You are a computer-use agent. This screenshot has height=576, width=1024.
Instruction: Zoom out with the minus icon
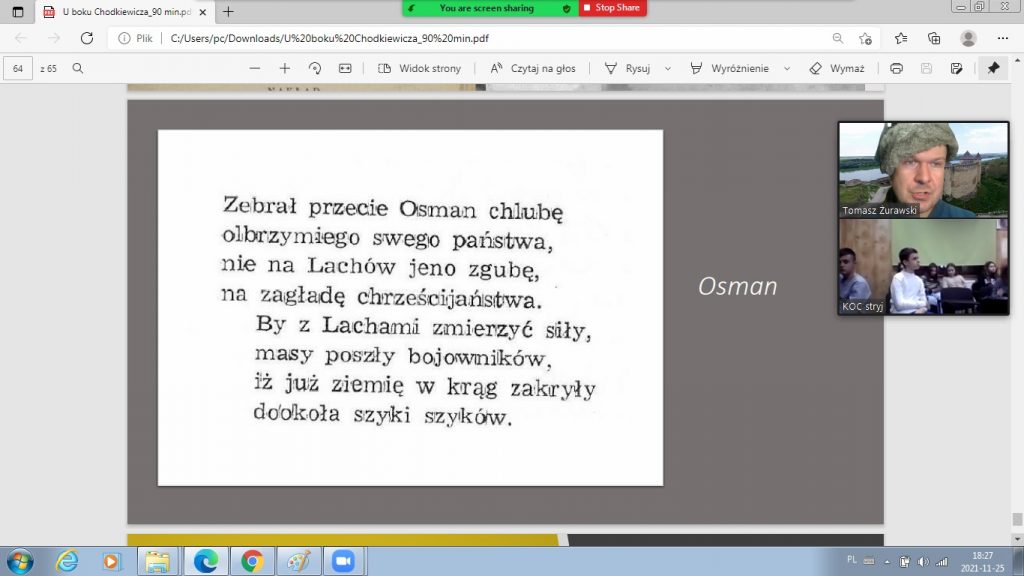coord(255,69)
